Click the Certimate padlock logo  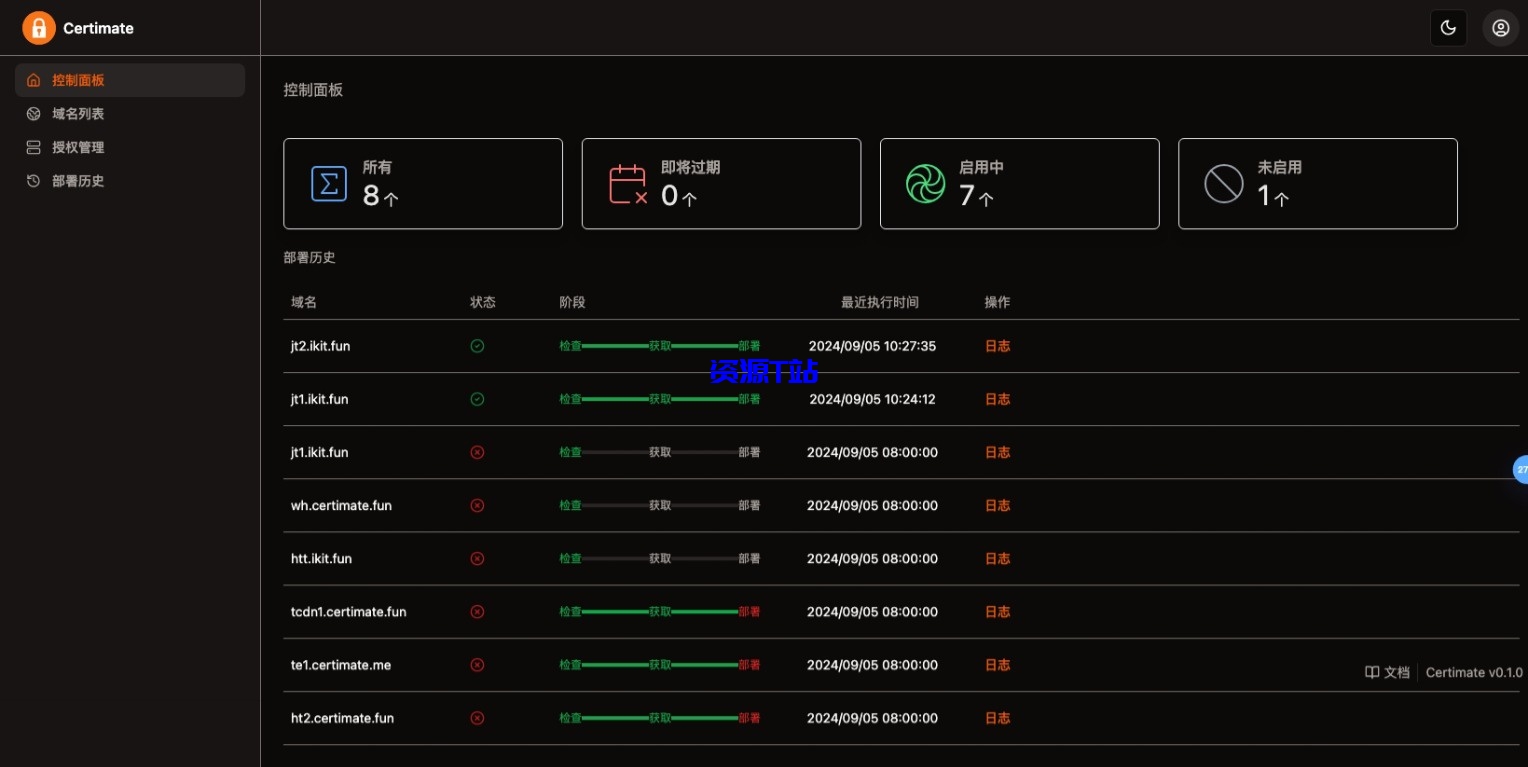pos(39,27)
